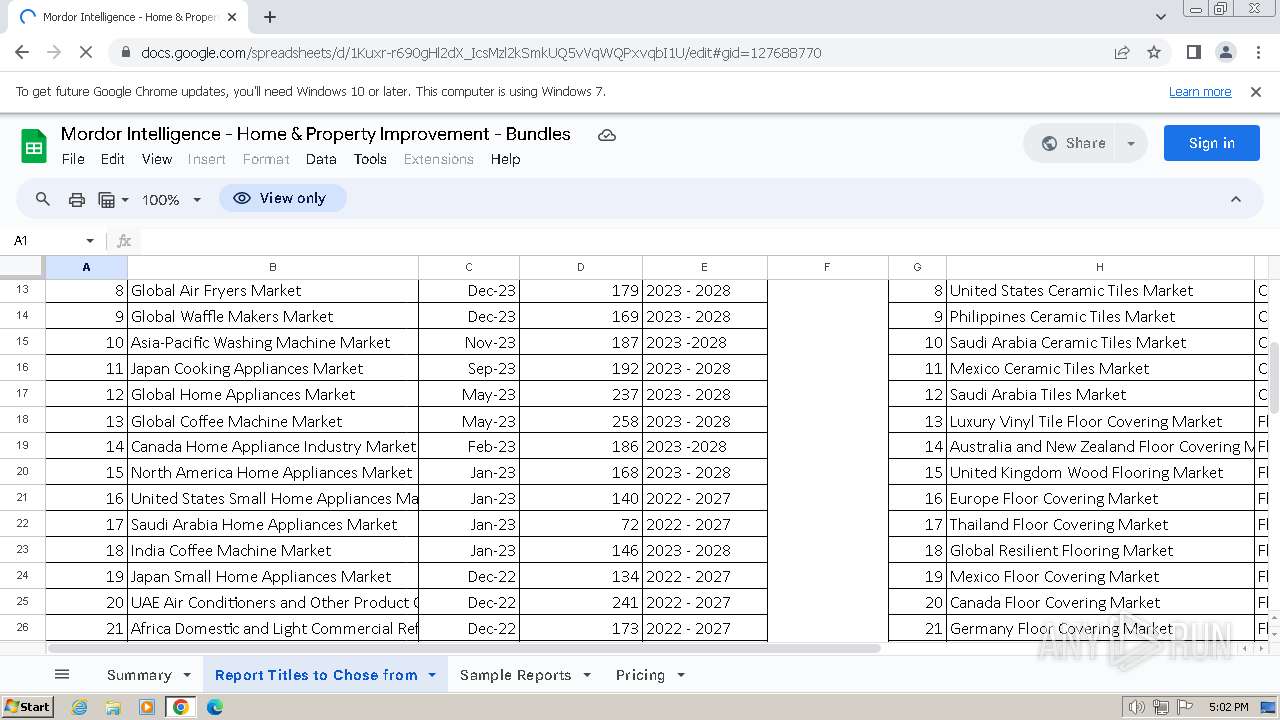Open Internet Explorer from the taskbar
Viewport: 1280px width, 720px height.
(x=79, y=707)
